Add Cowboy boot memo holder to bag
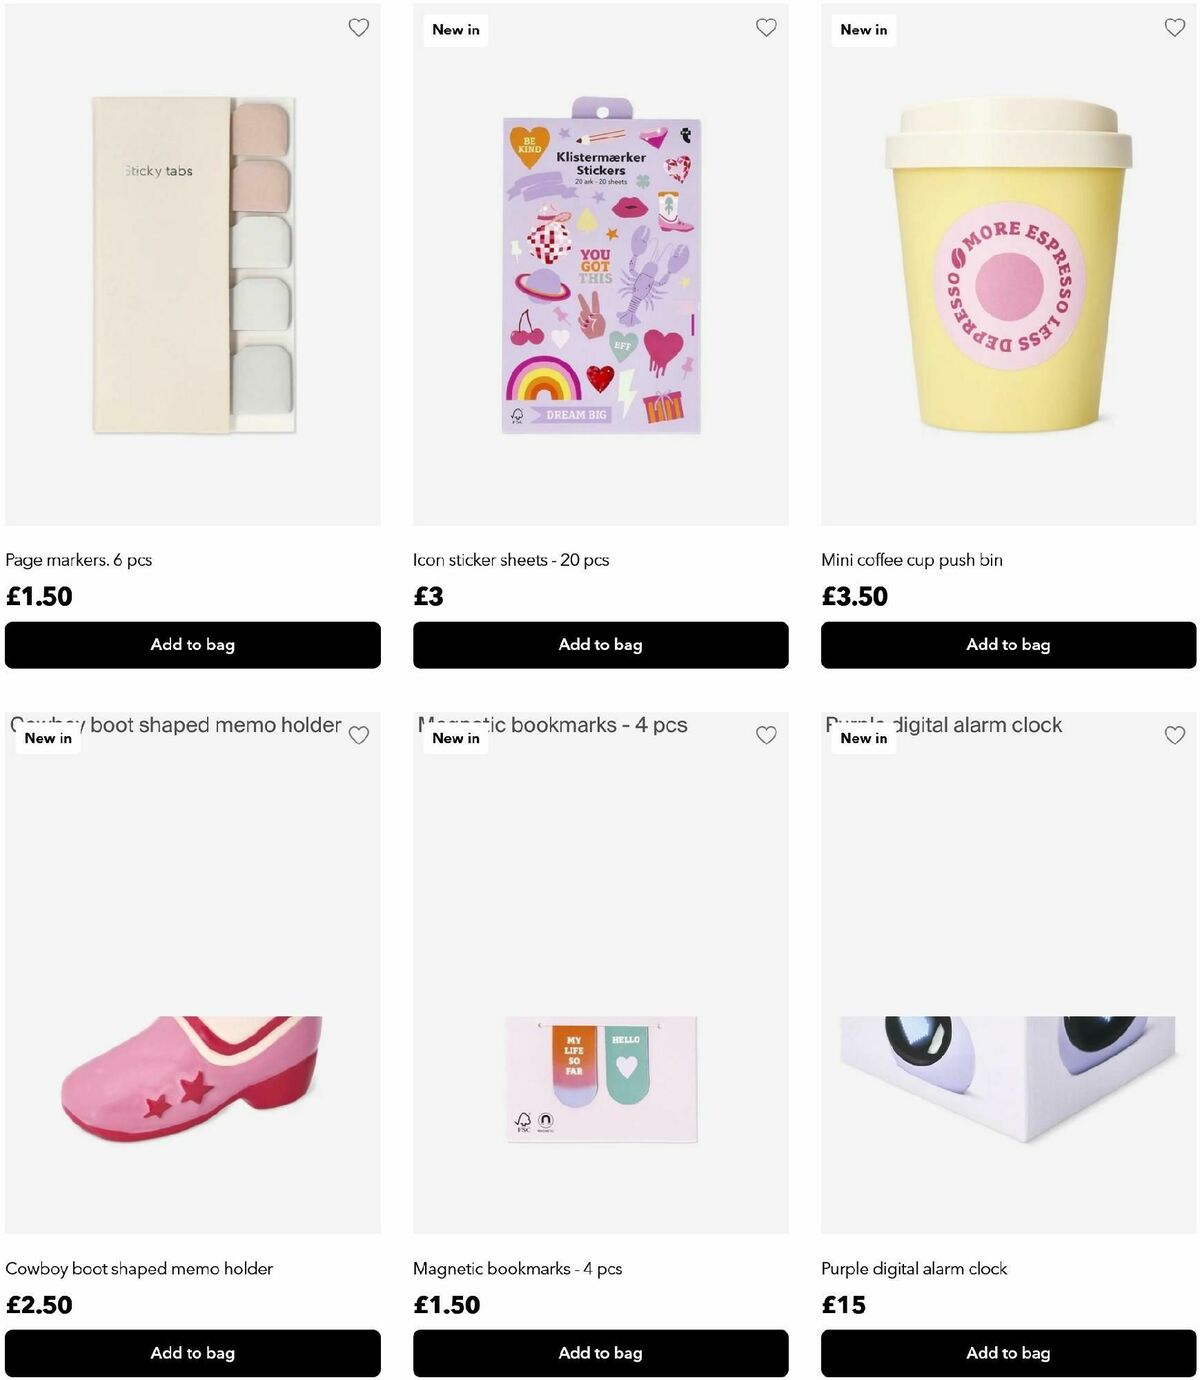Image resolution: width=1200 pixels, height=1380 pixels. click(193, 1353)
